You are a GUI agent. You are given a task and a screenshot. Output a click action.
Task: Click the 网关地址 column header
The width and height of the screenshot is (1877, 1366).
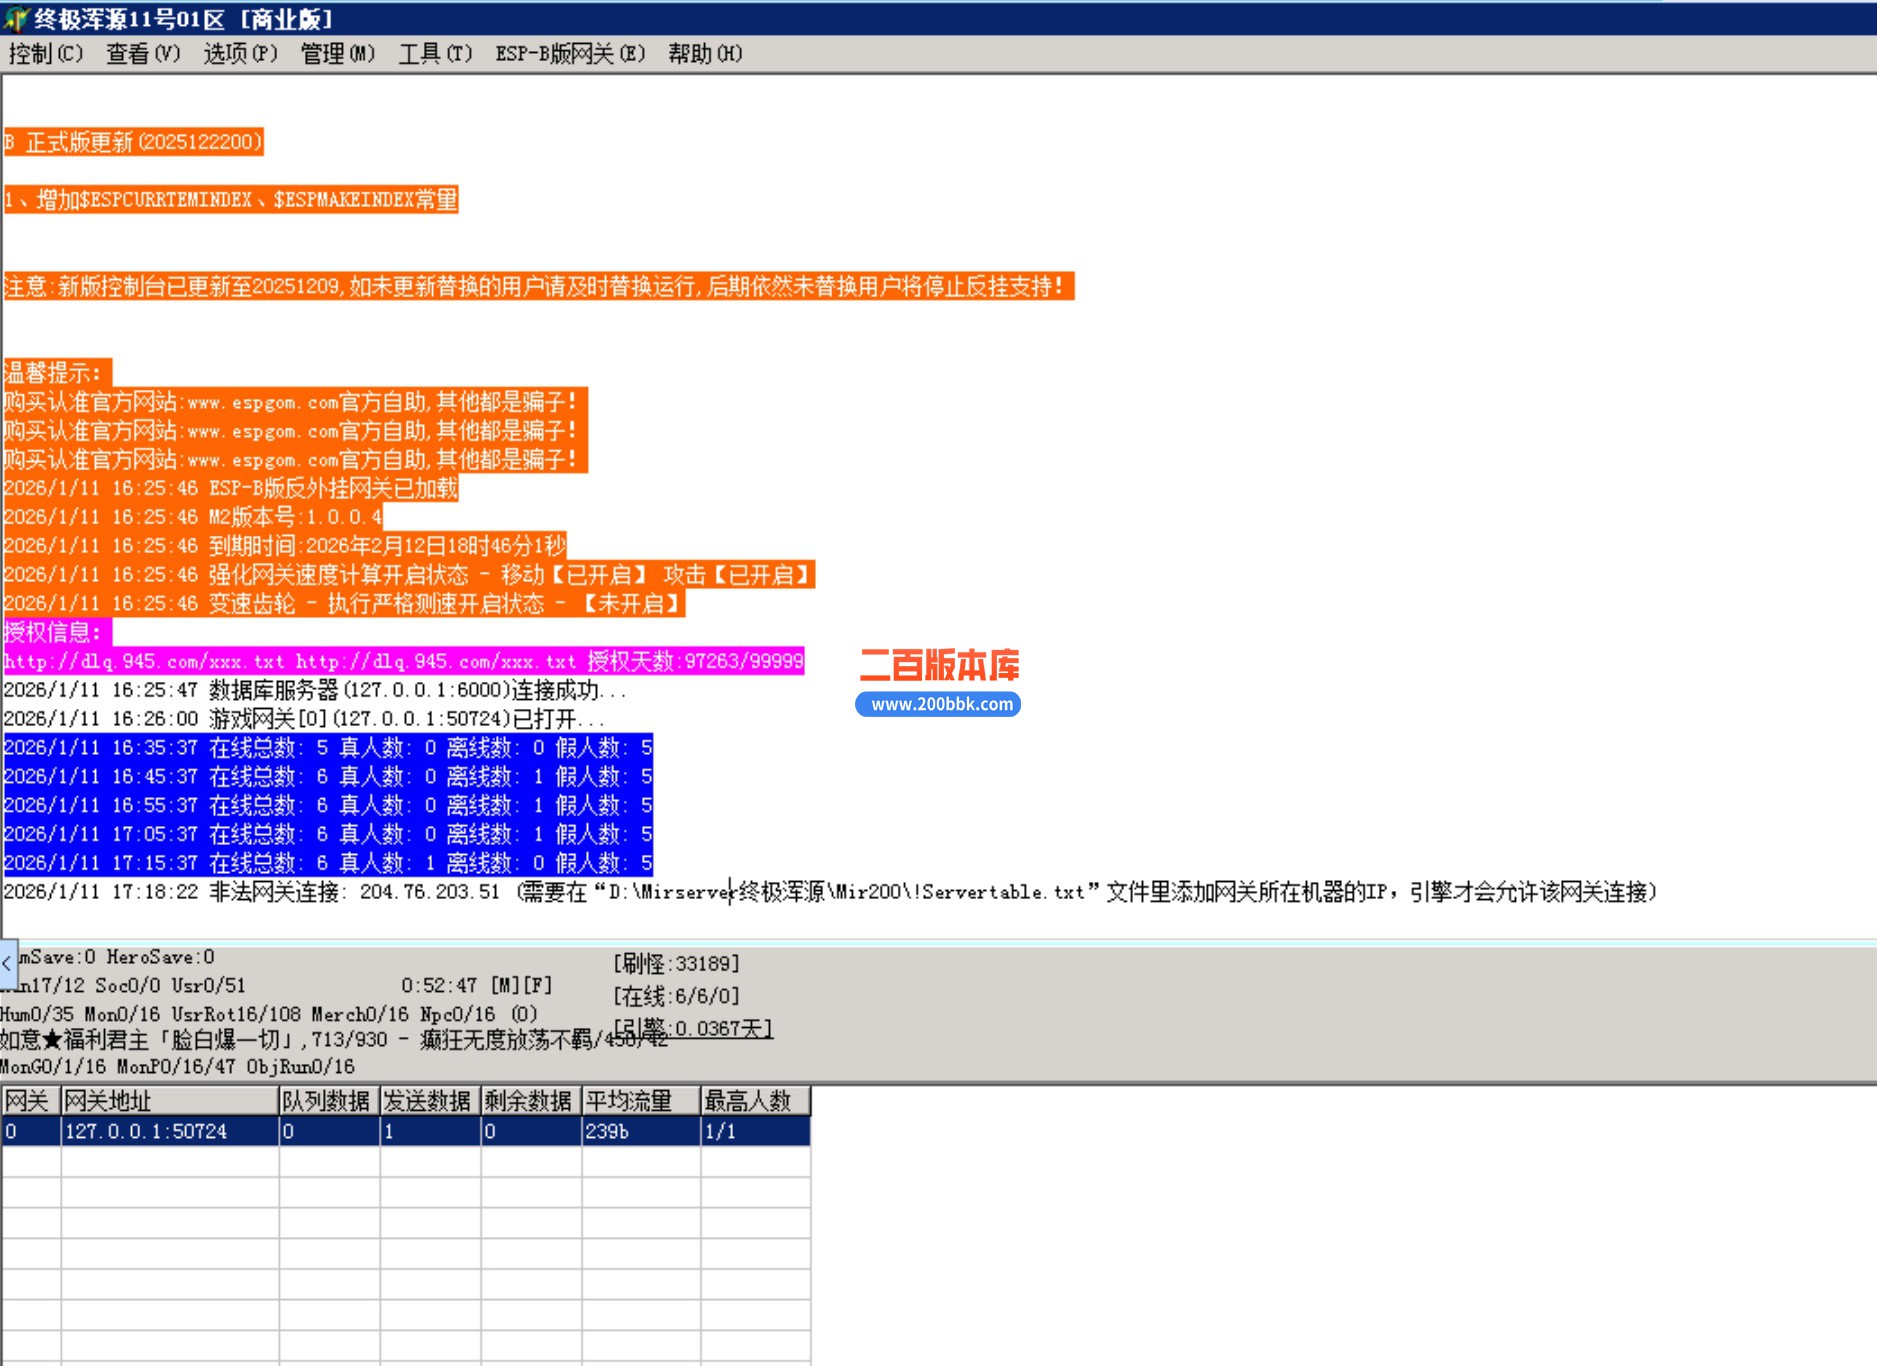[x=168, y=1101]
